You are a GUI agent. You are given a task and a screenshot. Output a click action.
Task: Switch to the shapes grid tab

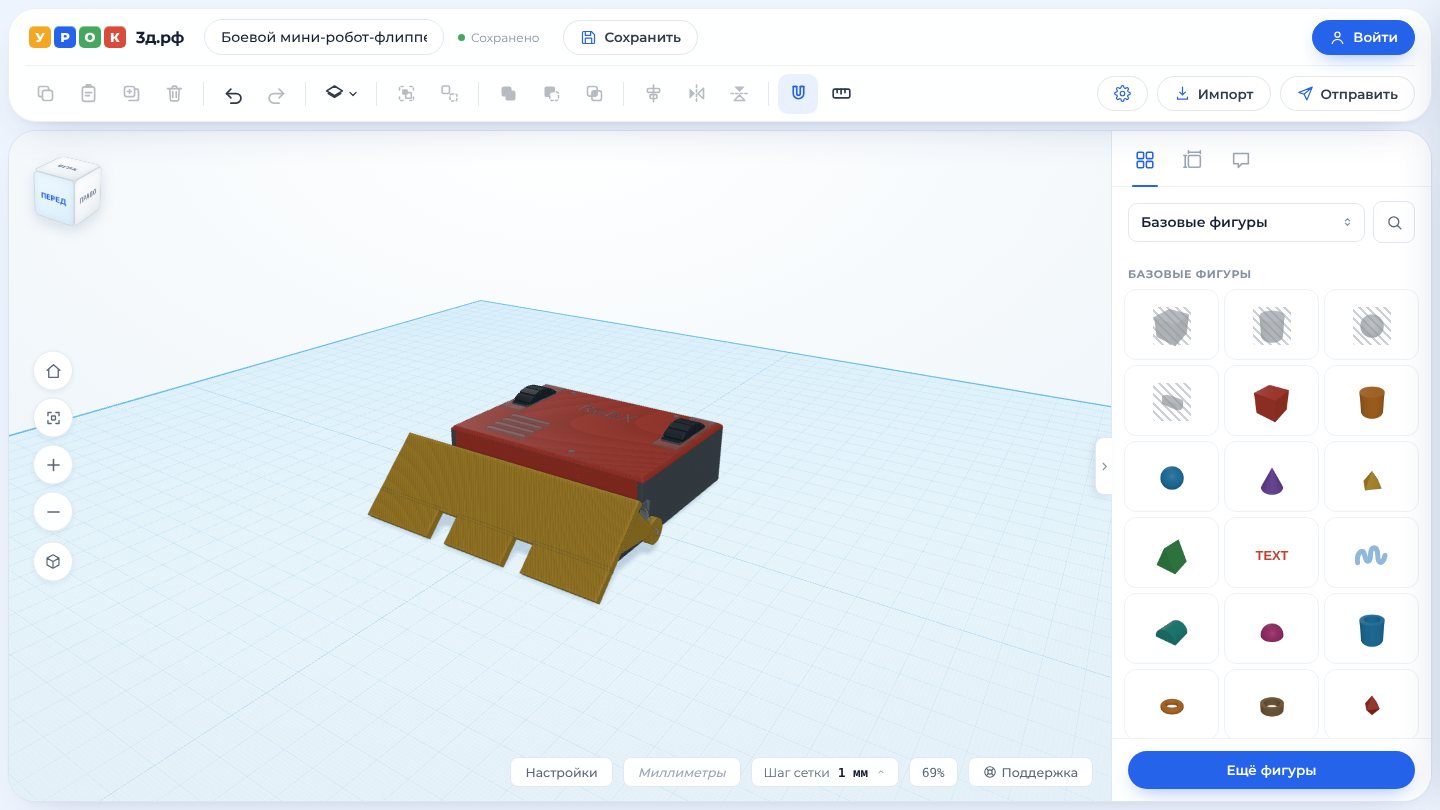(1145, 160)
